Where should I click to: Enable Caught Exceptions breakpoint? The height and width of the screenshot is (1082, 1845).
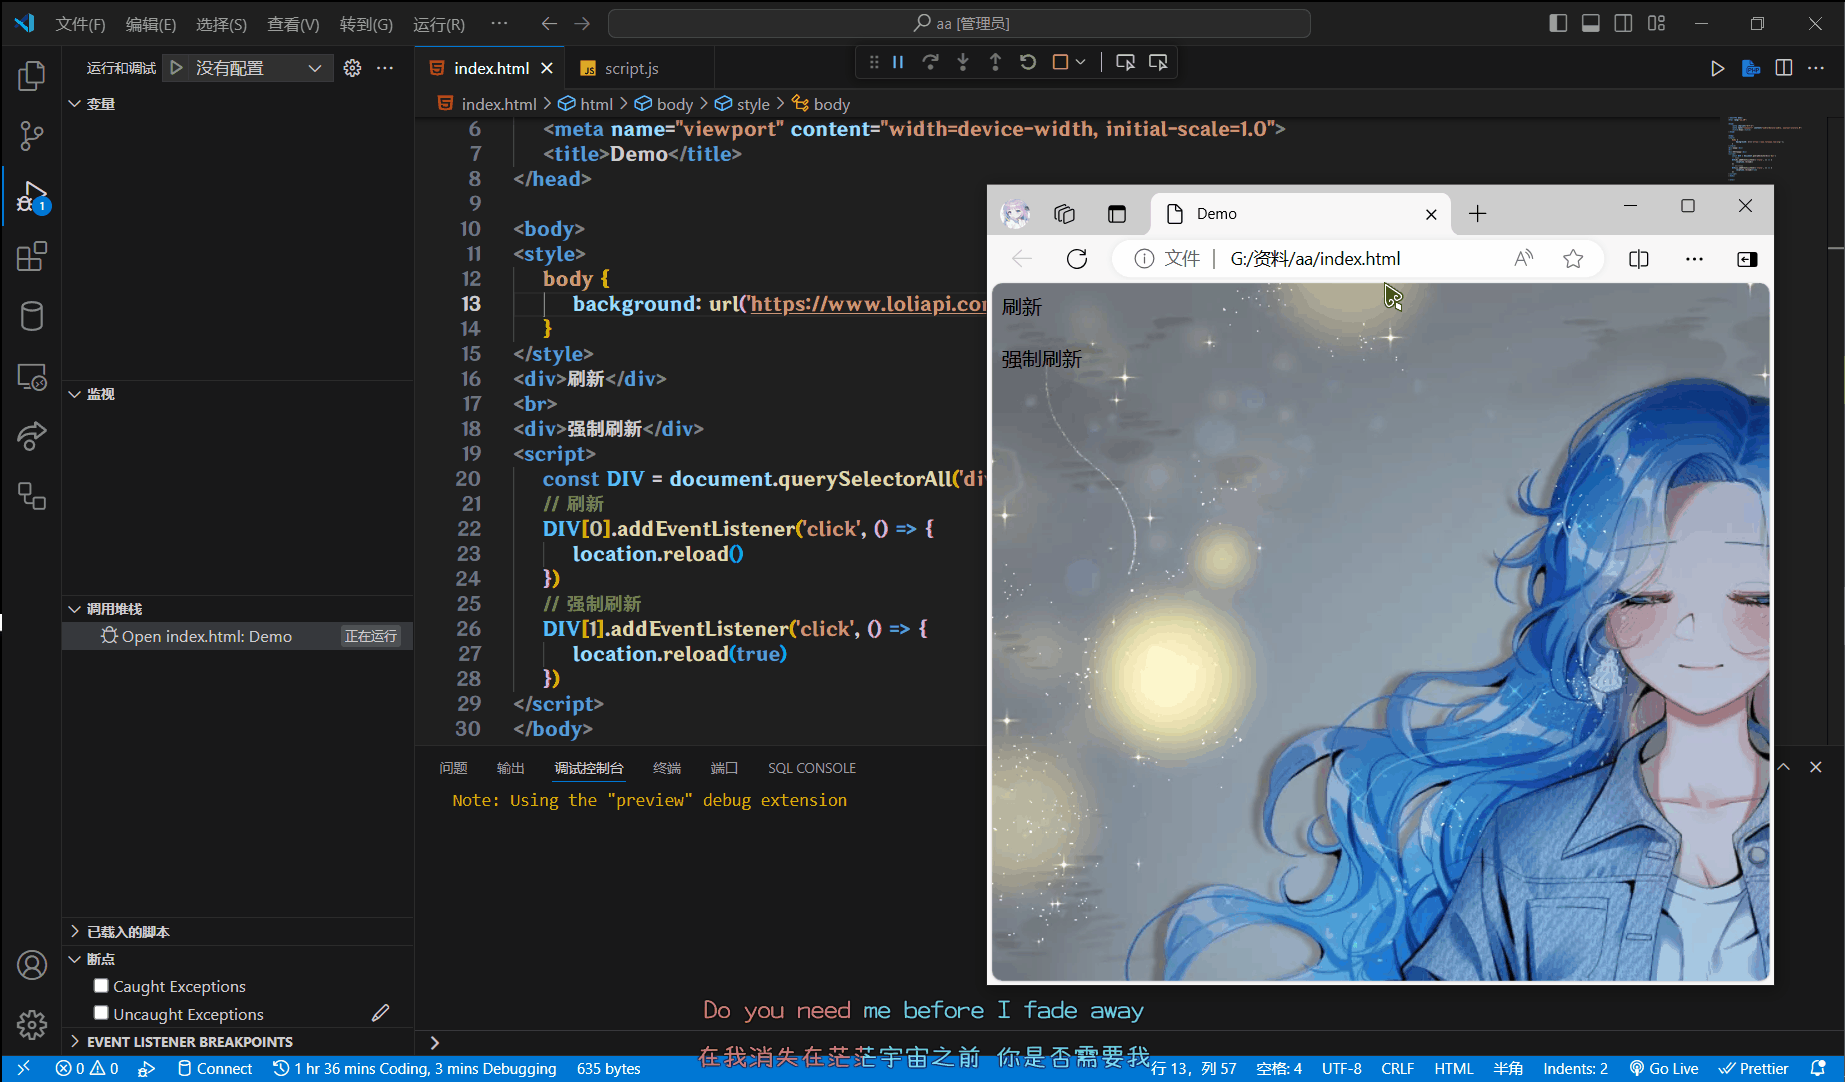[101, 986]
